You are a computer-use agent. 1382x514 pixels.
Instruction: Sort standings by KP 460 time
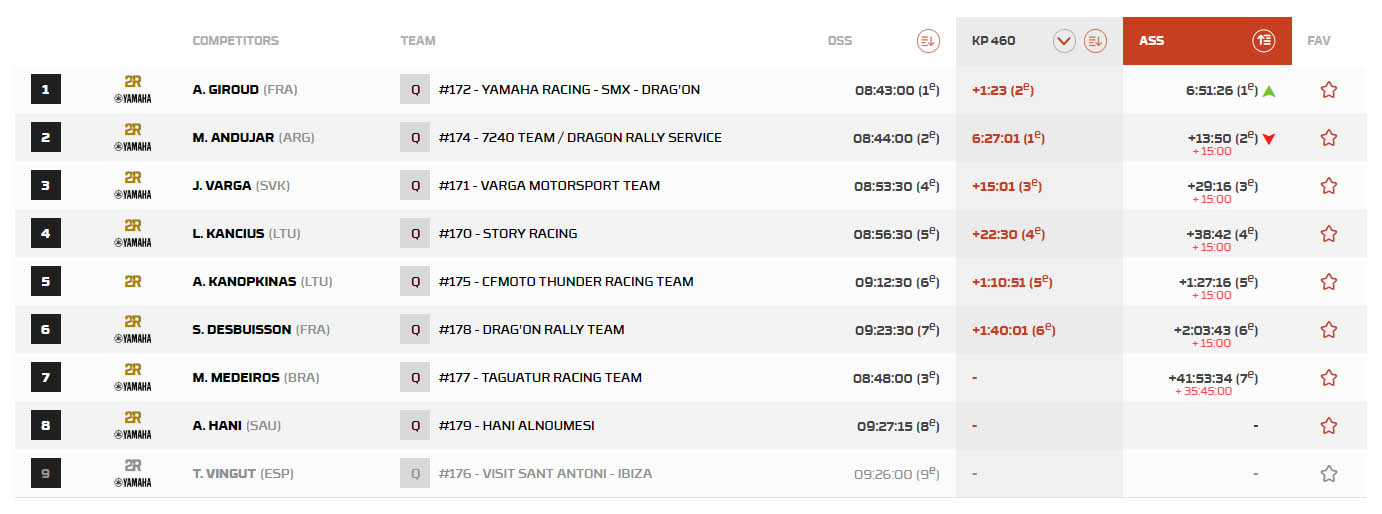[x=1096, y=41]
